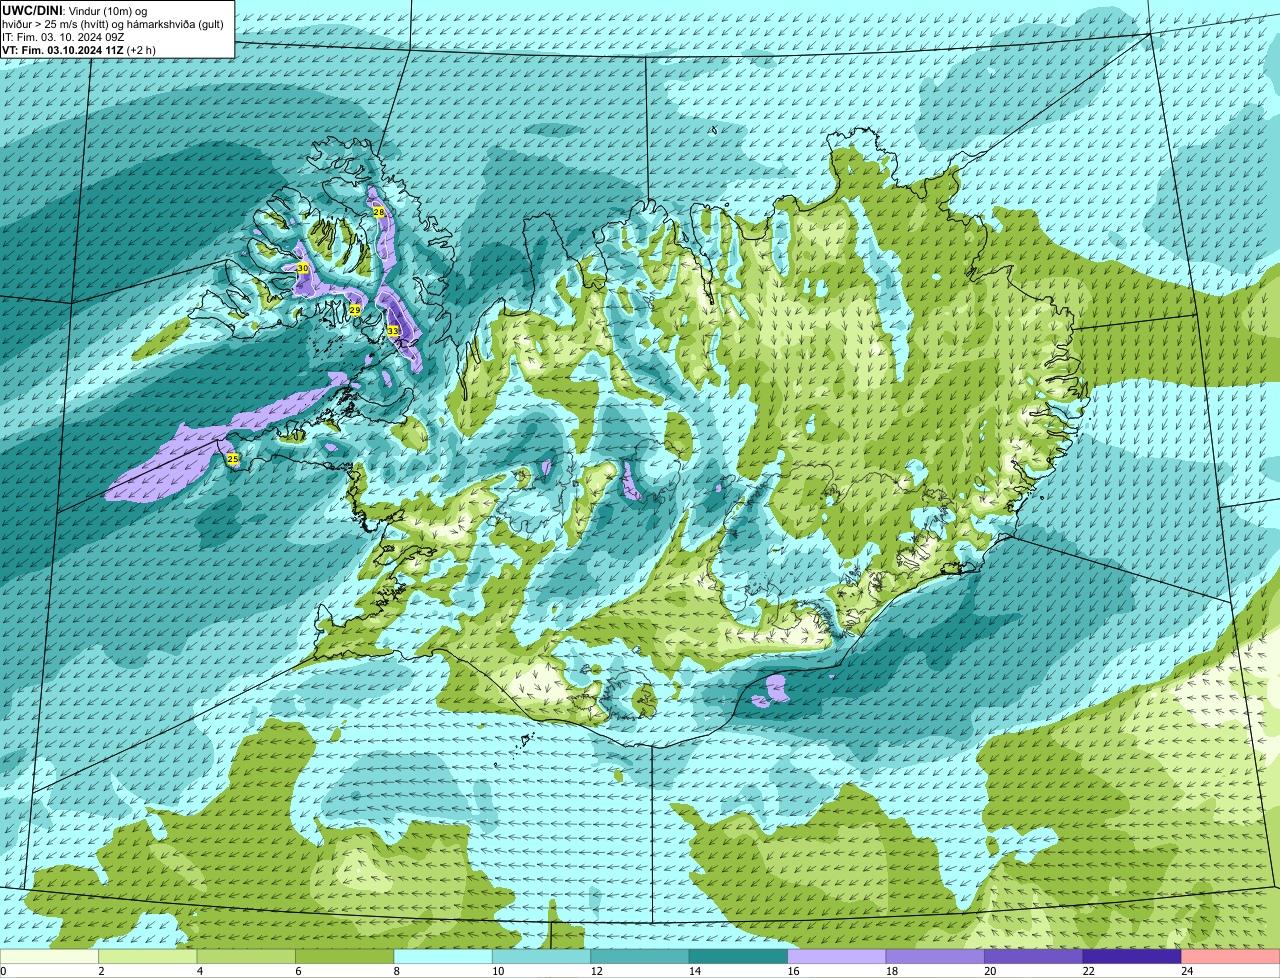Click the legend scale number 14
This screenshot has height=978, width=1280.
click(695, 971)
